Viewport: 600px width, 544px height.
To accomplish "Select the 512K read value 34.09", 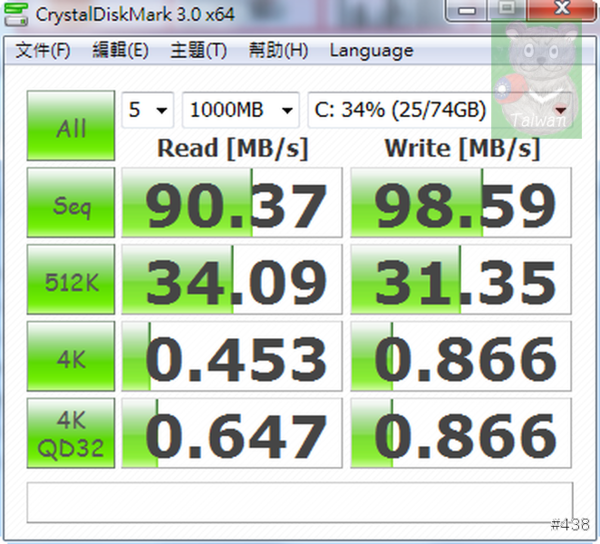I will coord(232,279).
